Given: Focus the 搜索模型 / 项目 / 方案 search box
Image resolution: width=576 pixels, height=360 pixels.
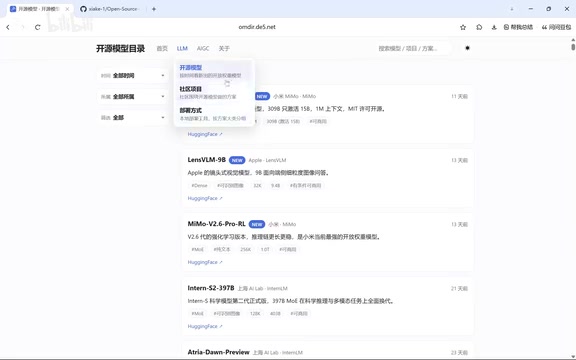Looking at the screenshot, I should coord(414,48).
